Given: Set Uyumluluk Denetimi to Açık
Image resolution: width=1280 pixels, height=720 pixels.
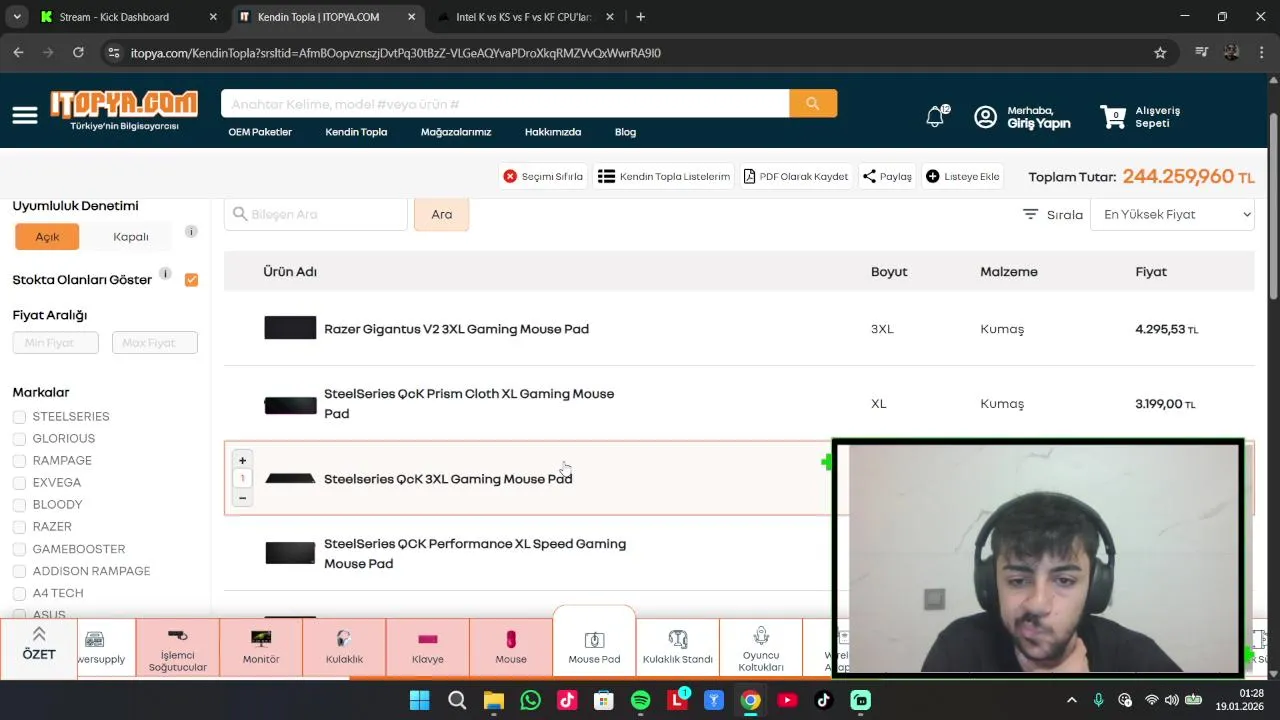Looking at the screenshot, I should (x=47, y=237).
